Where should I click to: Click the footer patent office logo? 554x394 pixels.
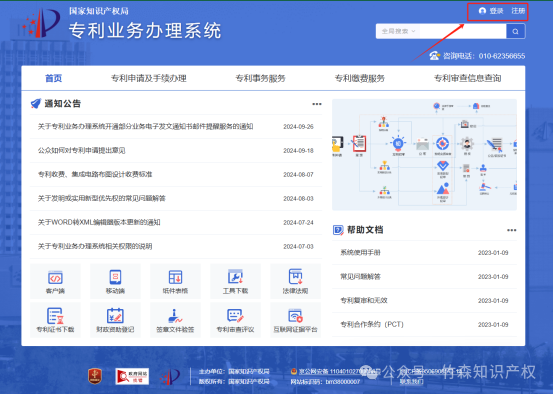click(x=170, y=377)
